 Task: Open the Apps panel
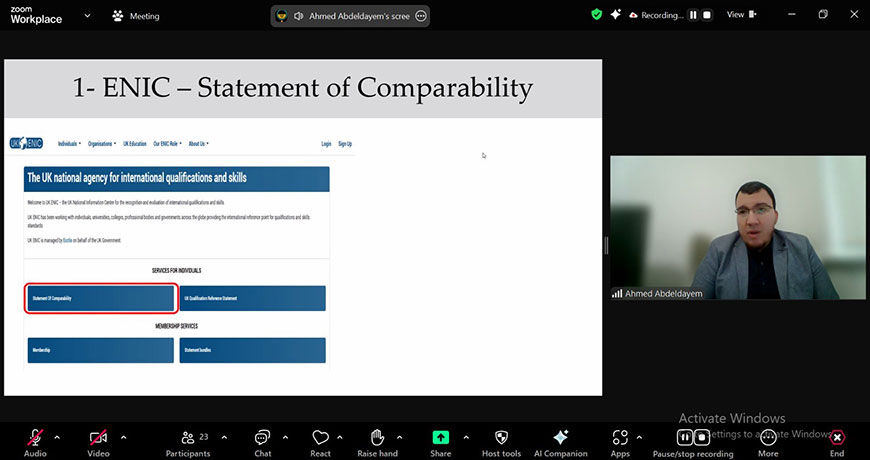[620, 443]
